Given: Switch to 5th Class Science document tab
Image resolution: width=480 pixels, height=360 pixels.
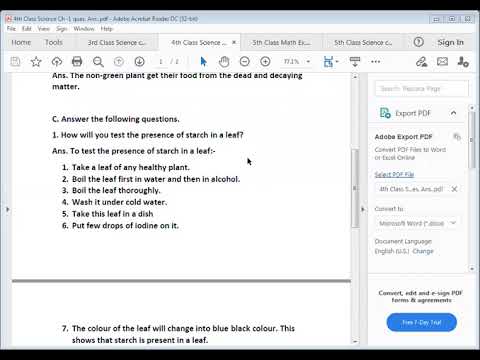Looking at the screenshot, I should (363, 43).
